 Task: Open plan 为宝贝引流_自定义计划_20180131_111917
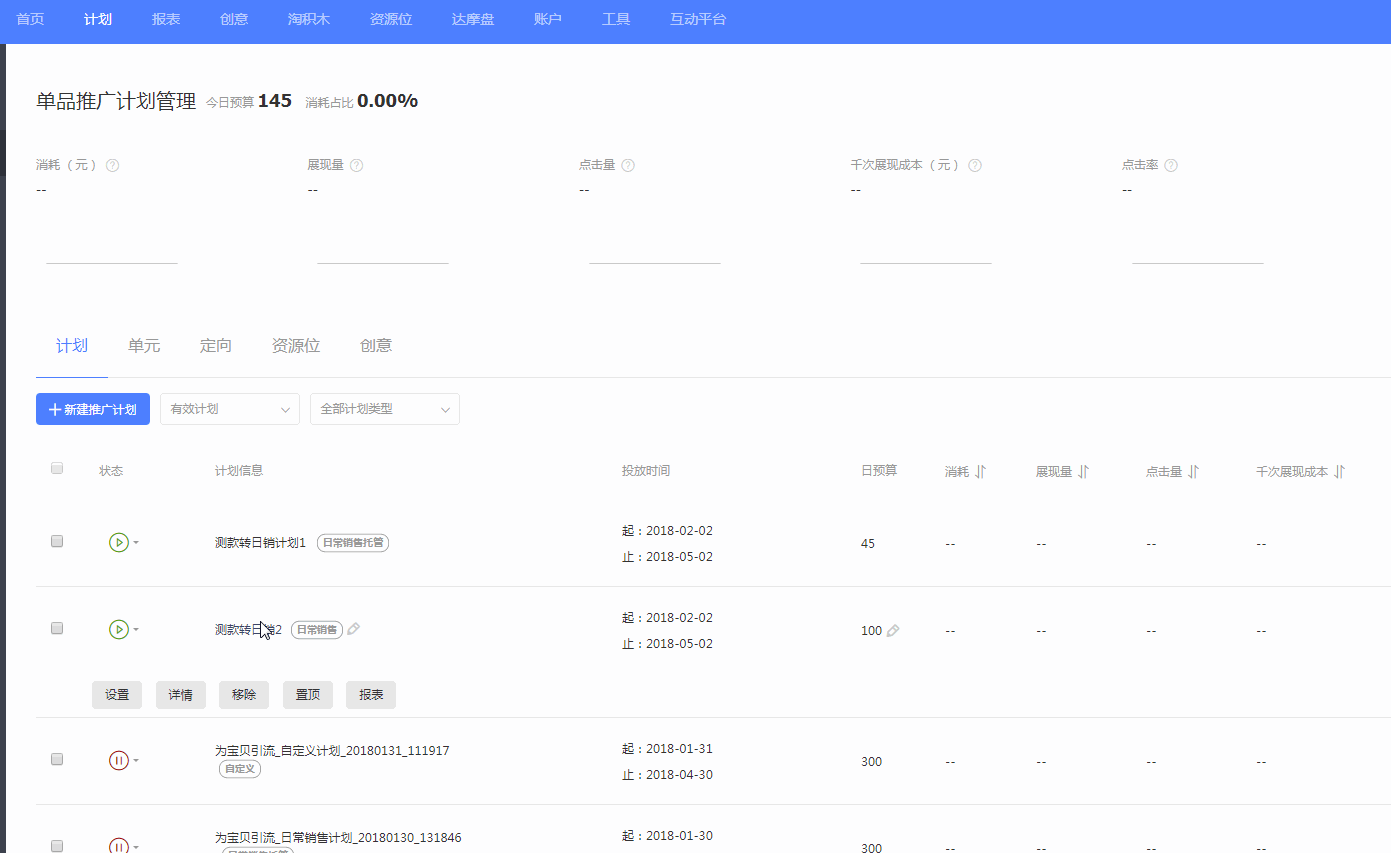tap(332, 750)
